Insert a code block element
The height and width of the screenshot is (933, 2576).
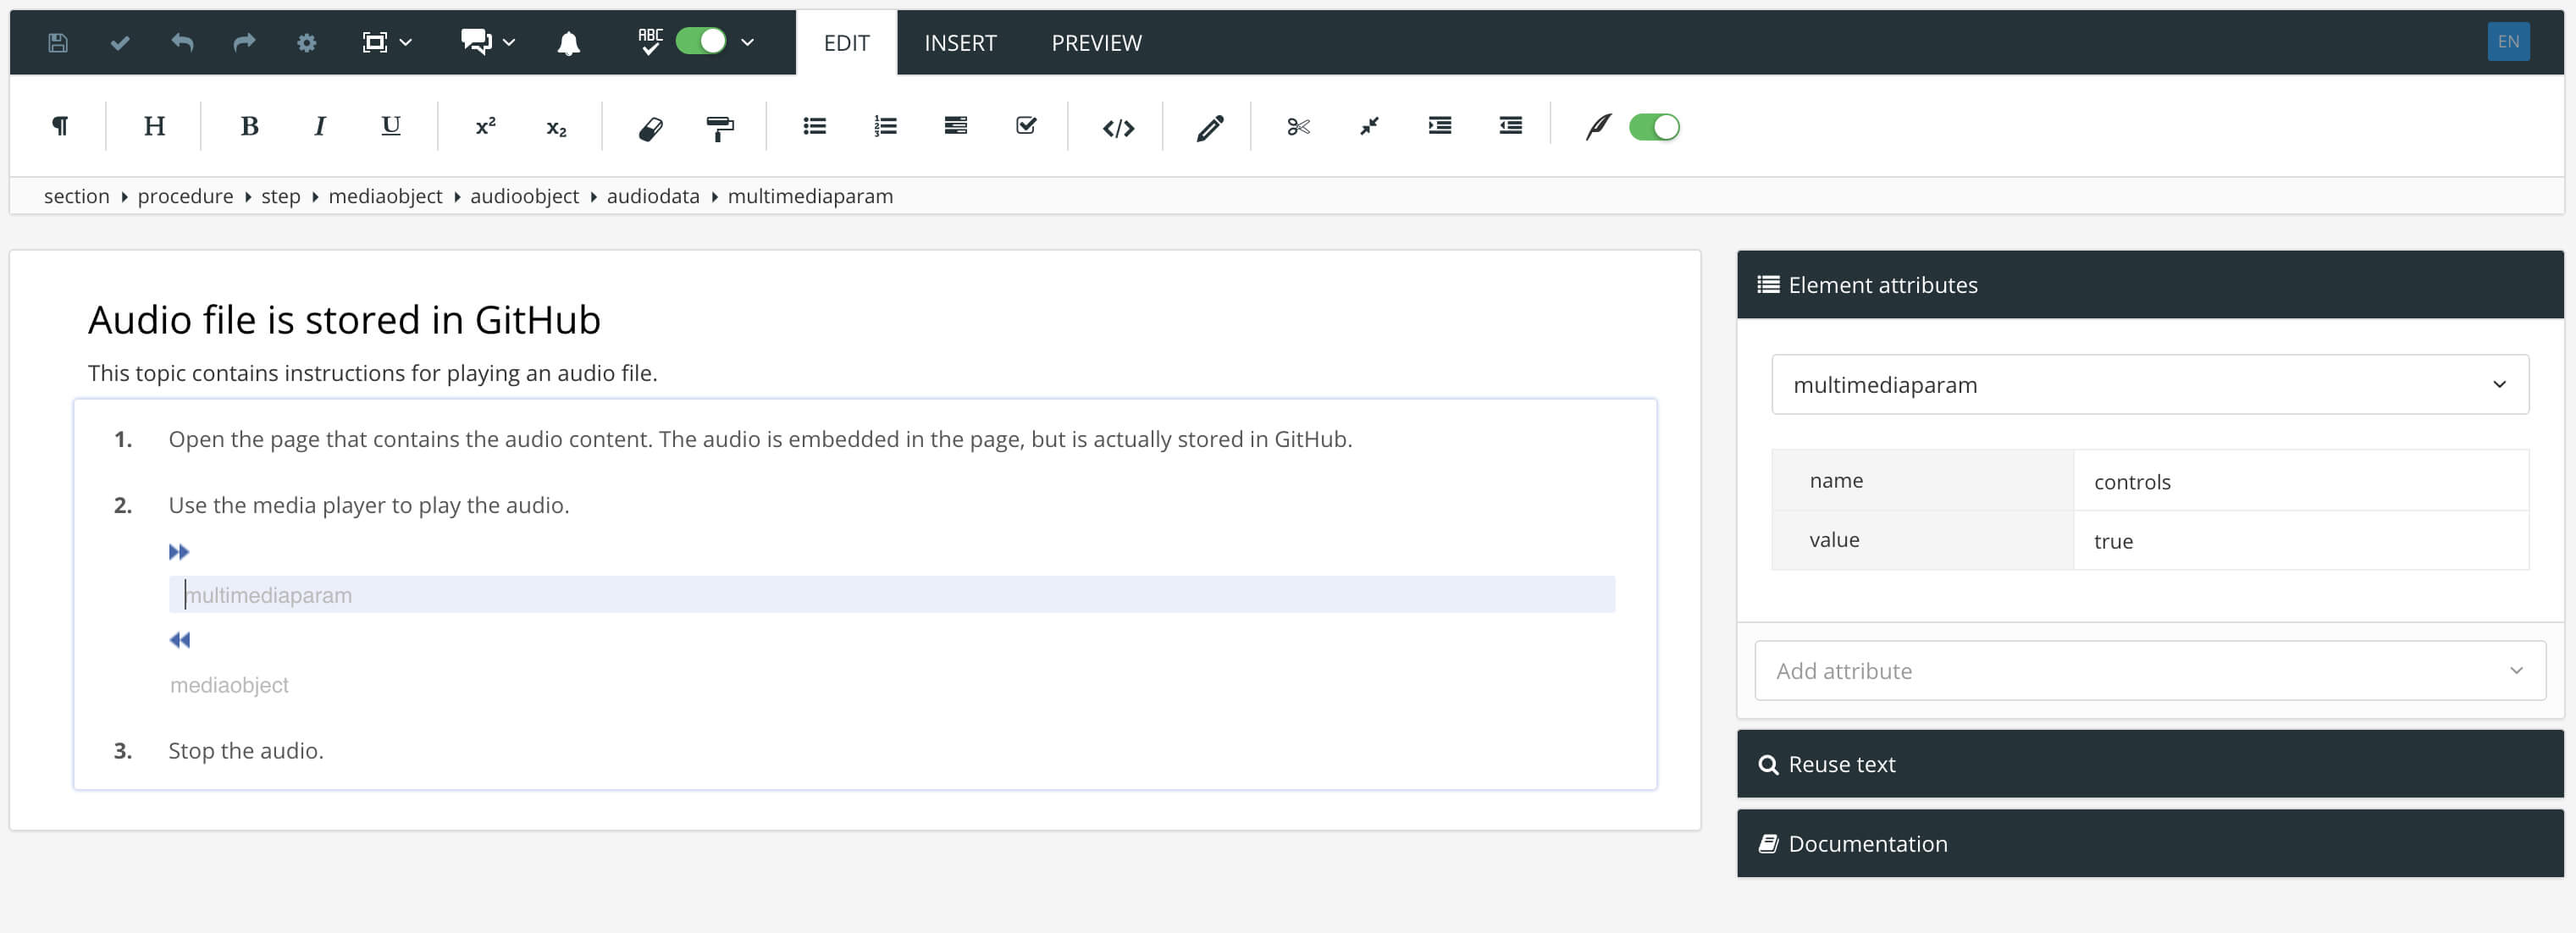point(1117,126)
